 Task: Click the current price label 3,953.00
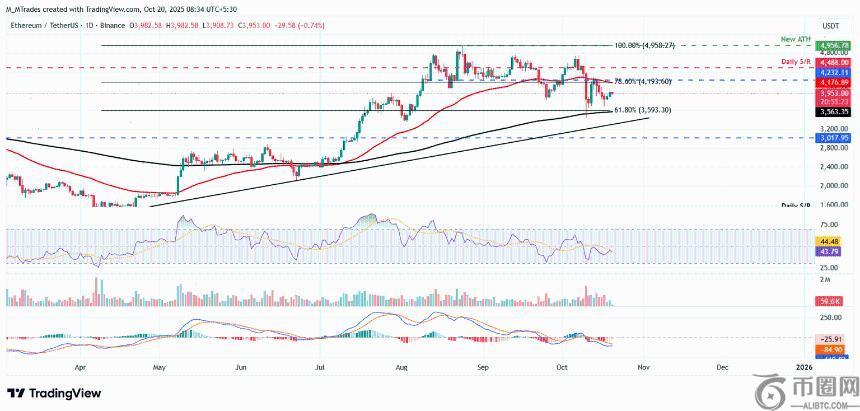coord(832,93)
